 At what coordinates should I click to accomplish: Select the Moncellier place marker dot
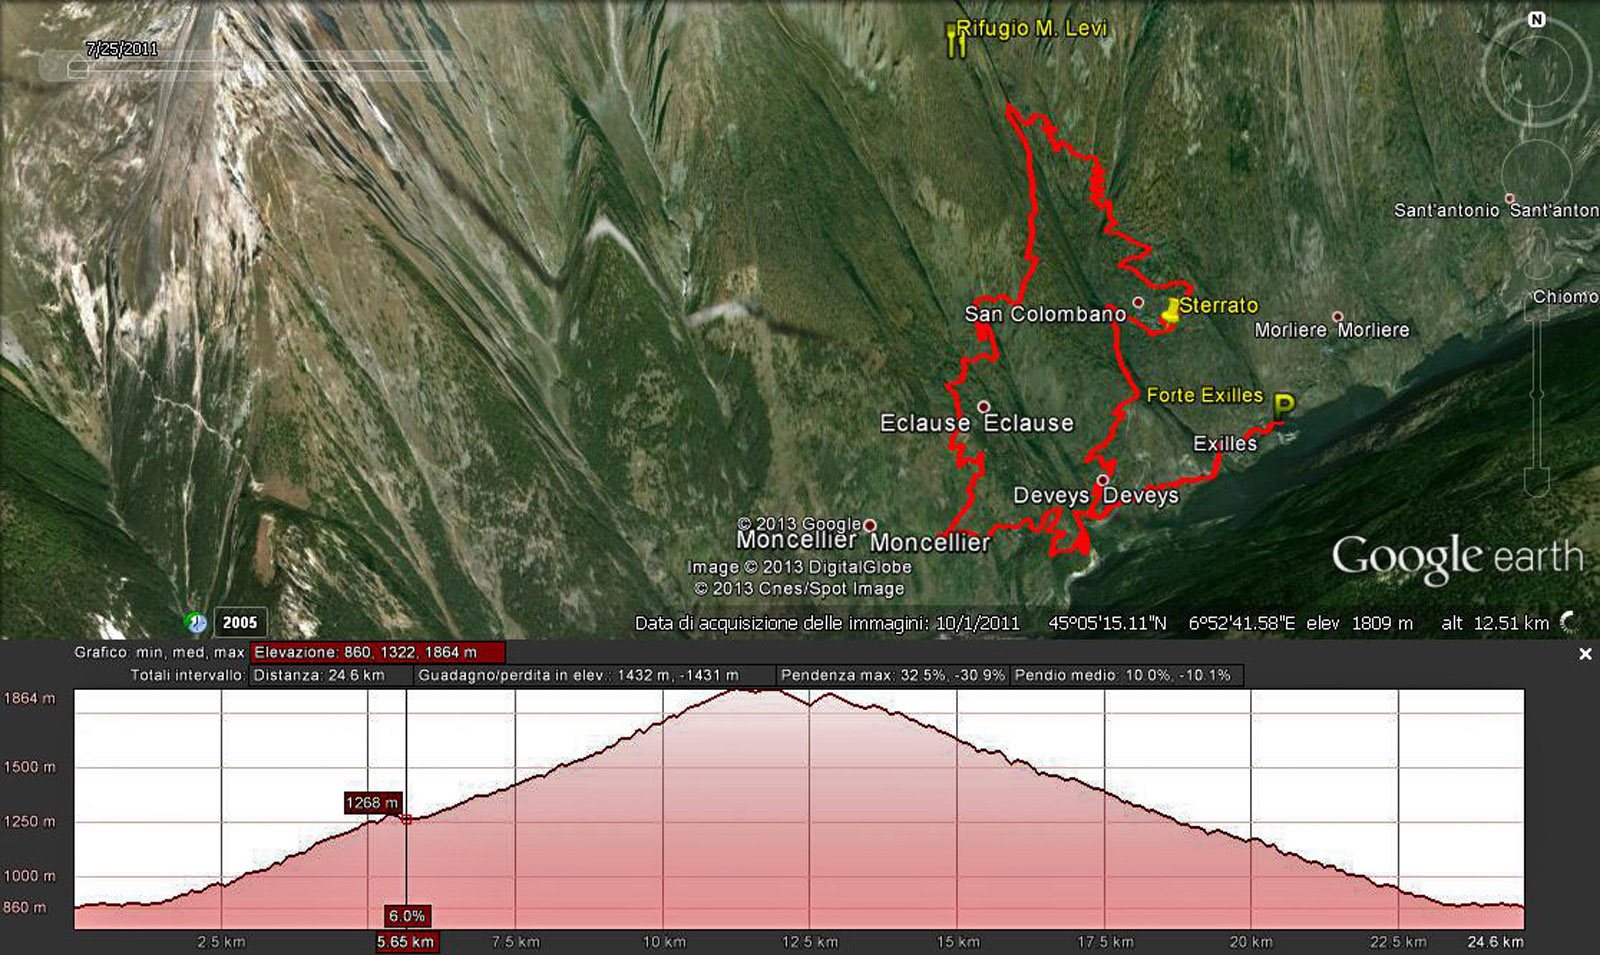[x=870, y=525]
